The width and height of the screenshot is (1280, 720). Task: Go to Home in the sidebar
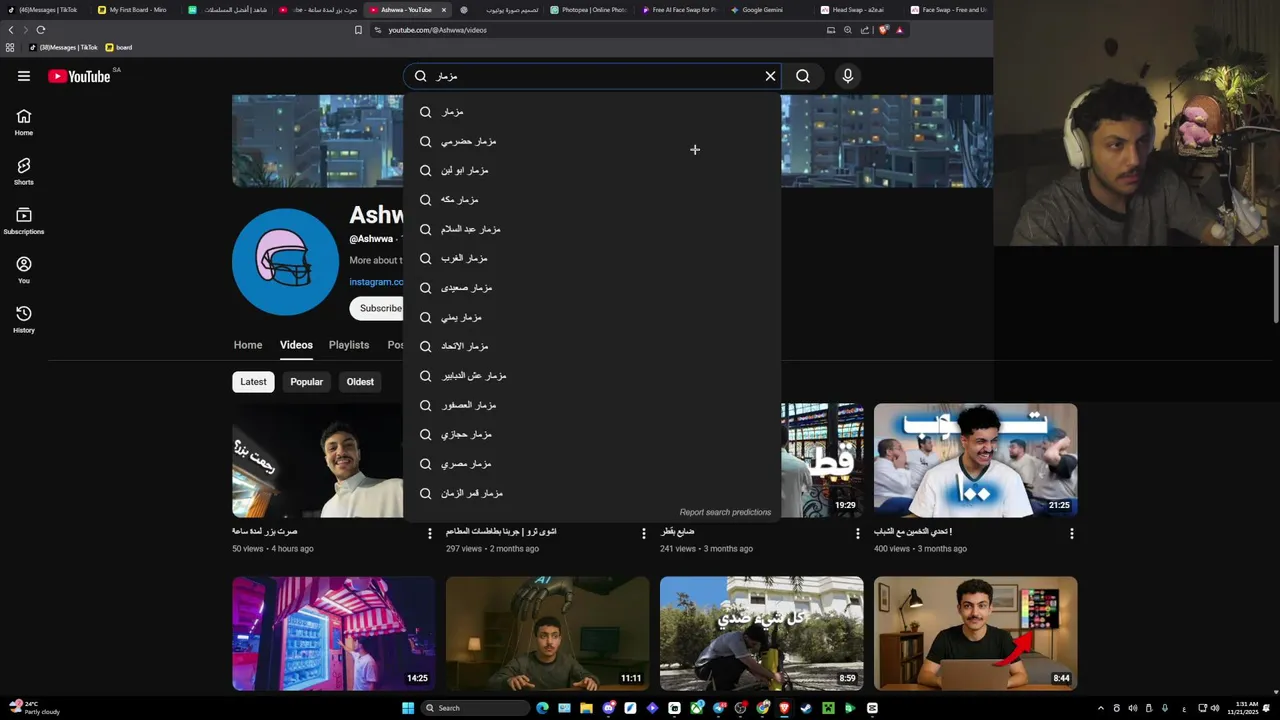24,122
